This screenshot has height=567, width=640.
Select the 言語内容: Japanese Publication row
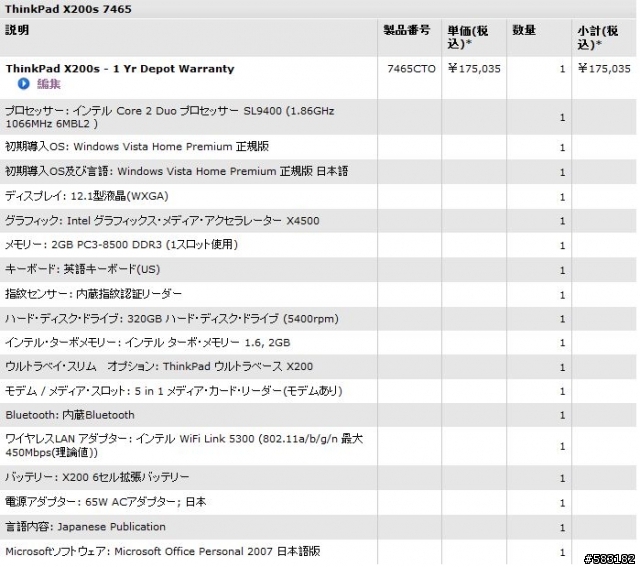318,527
